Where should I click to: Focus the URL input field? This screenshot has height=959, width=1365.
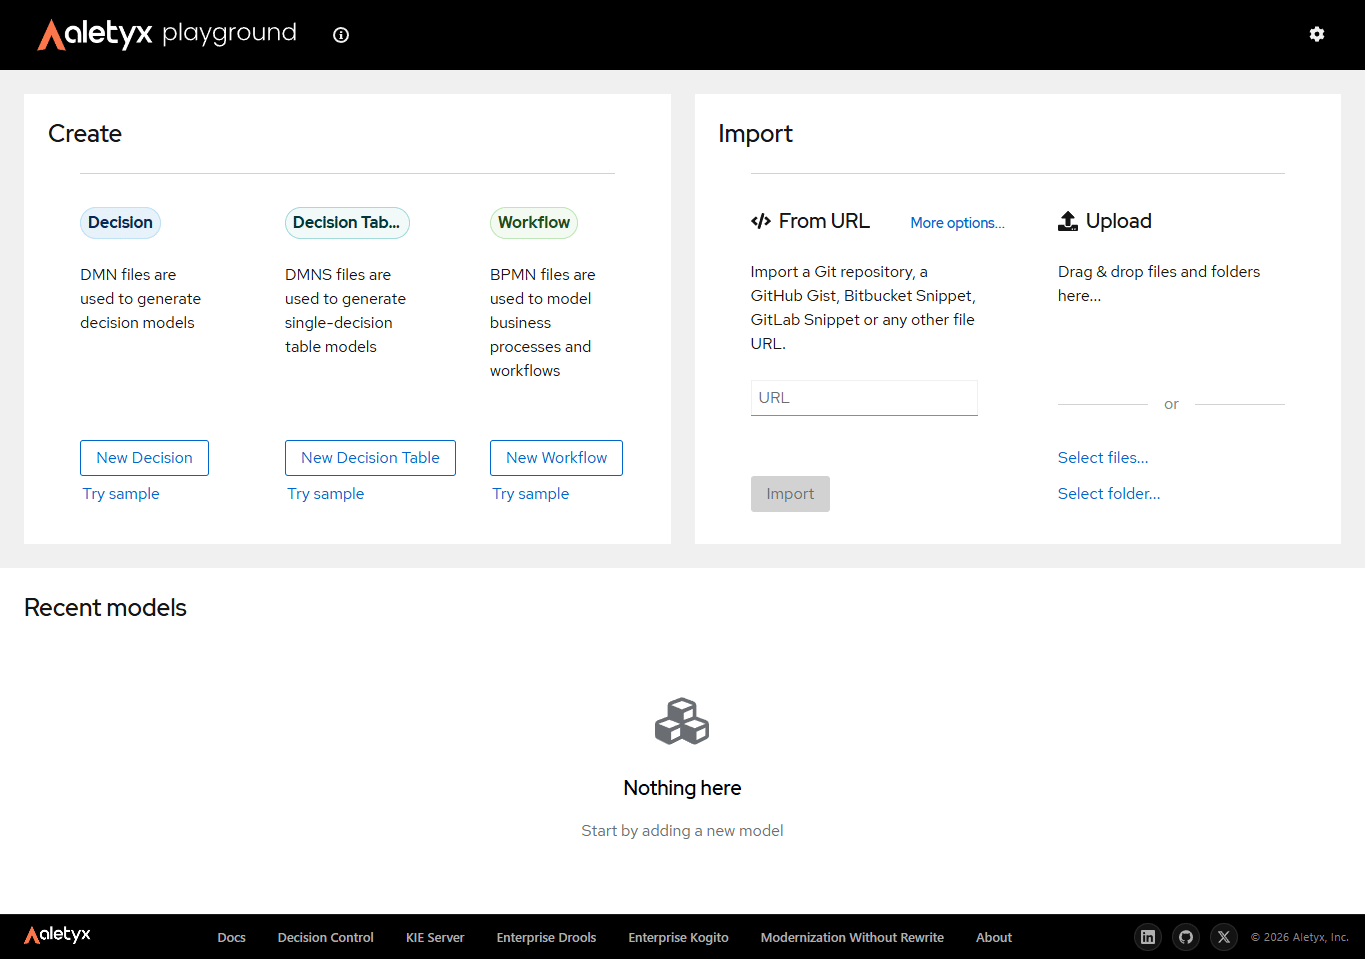(864, 398)
